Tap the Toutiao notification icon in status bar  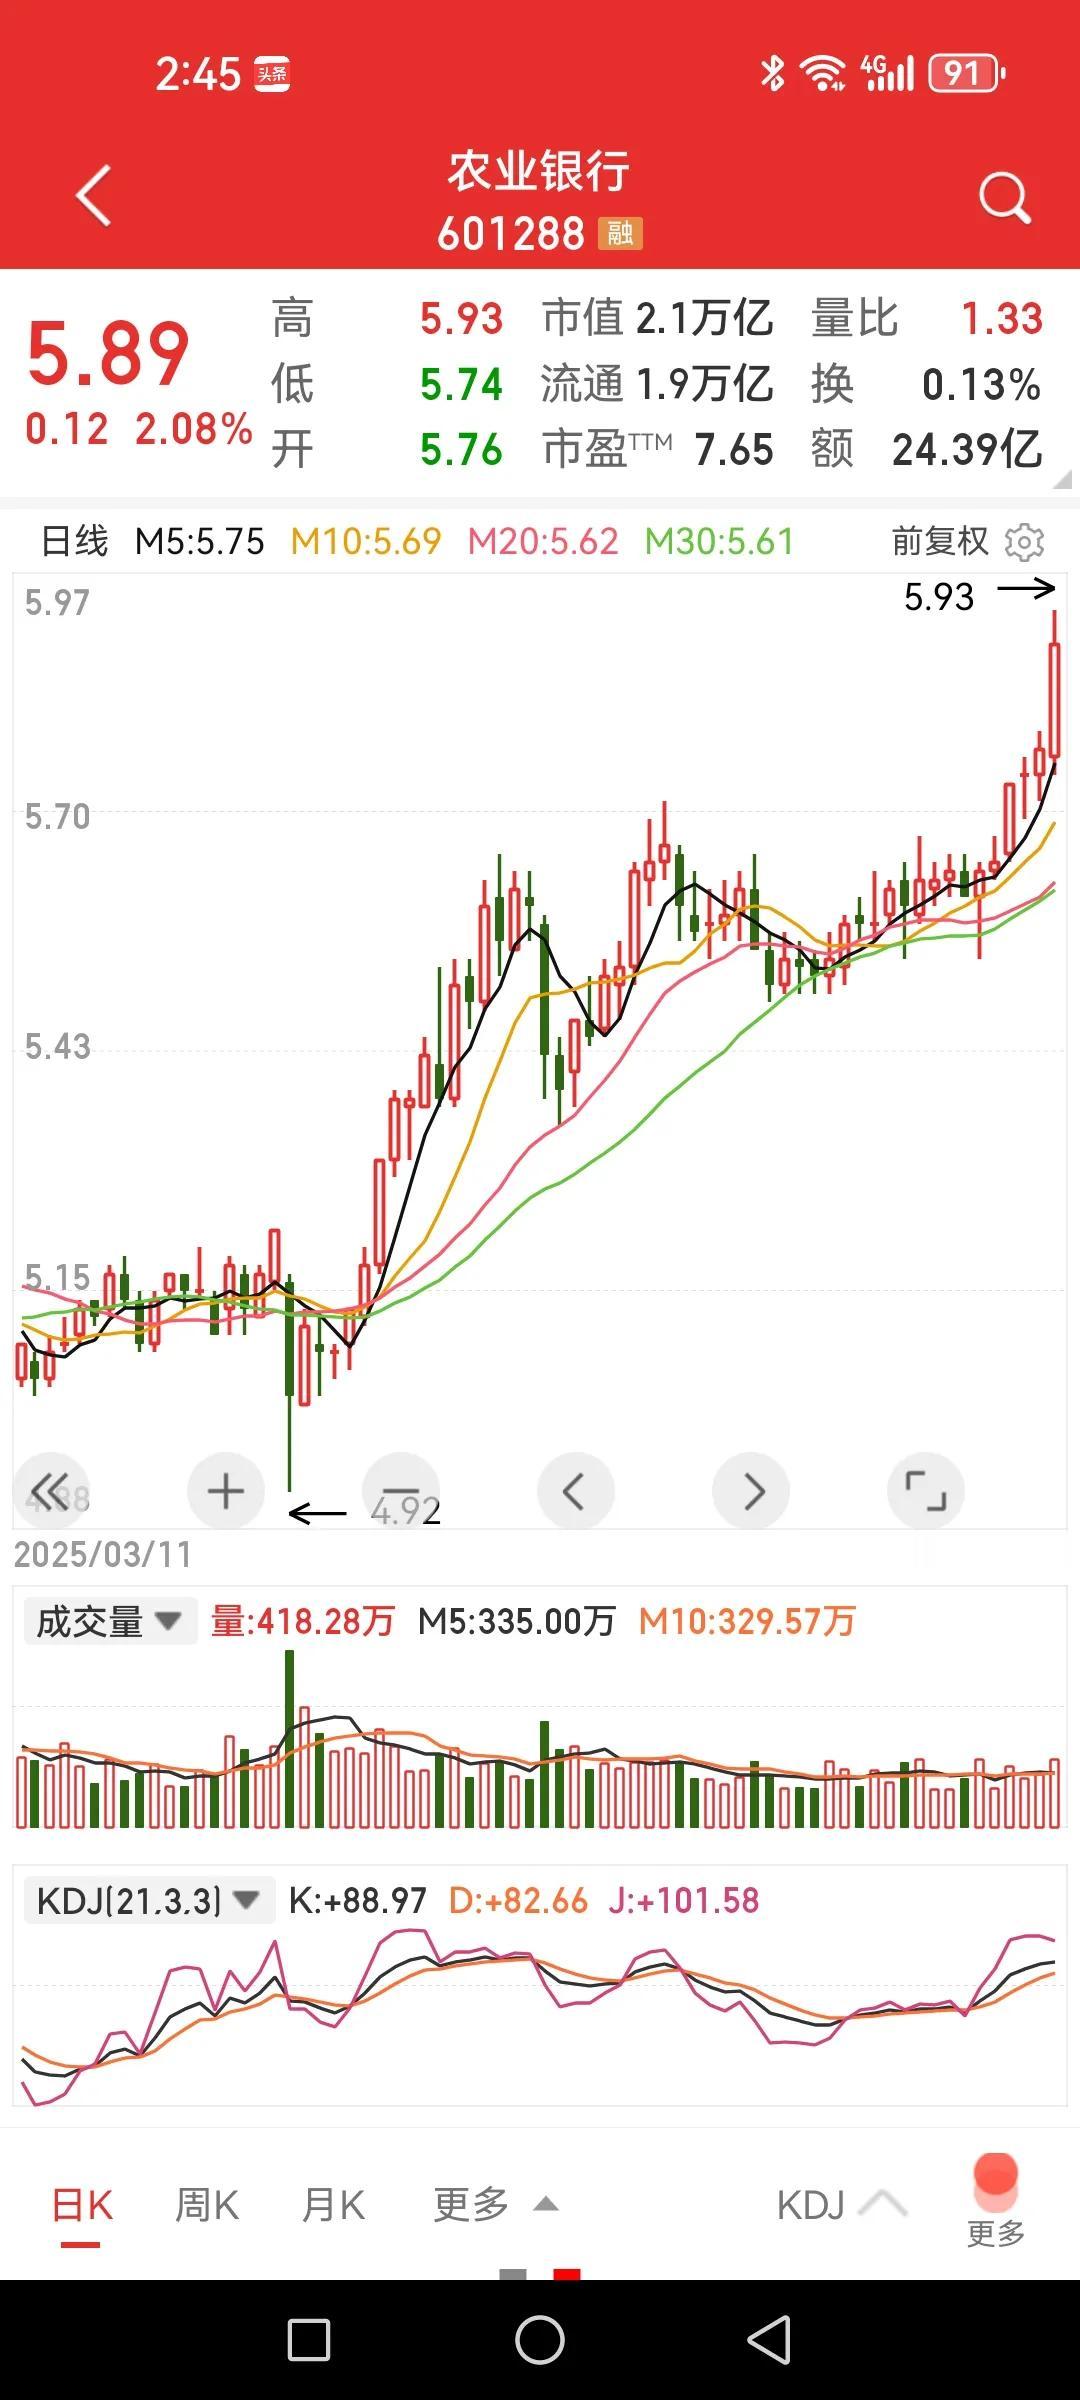coord(272,74)
